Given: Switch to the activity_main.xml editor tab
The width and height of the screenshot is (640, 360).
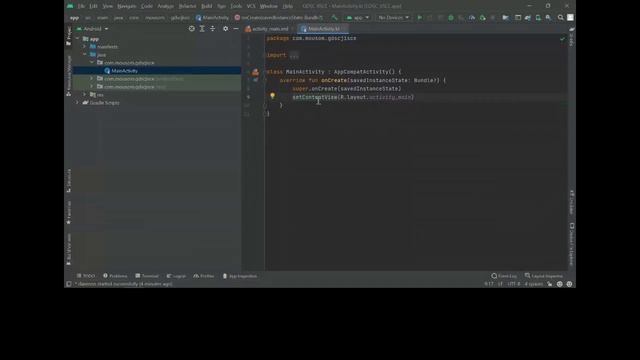Looking at the screenshot, I should 267,29.
